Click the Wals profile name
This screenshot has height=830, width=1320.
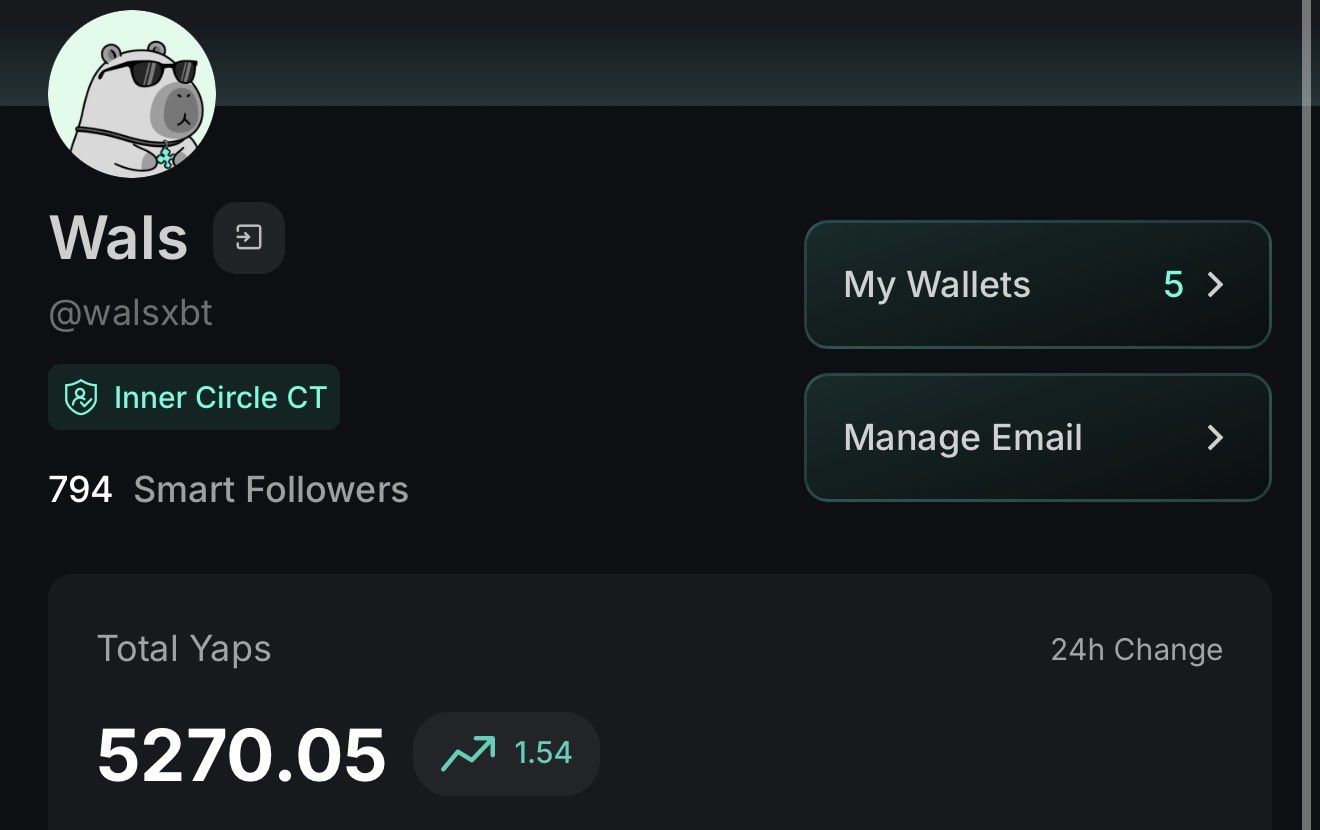click(x=118, y=238)
